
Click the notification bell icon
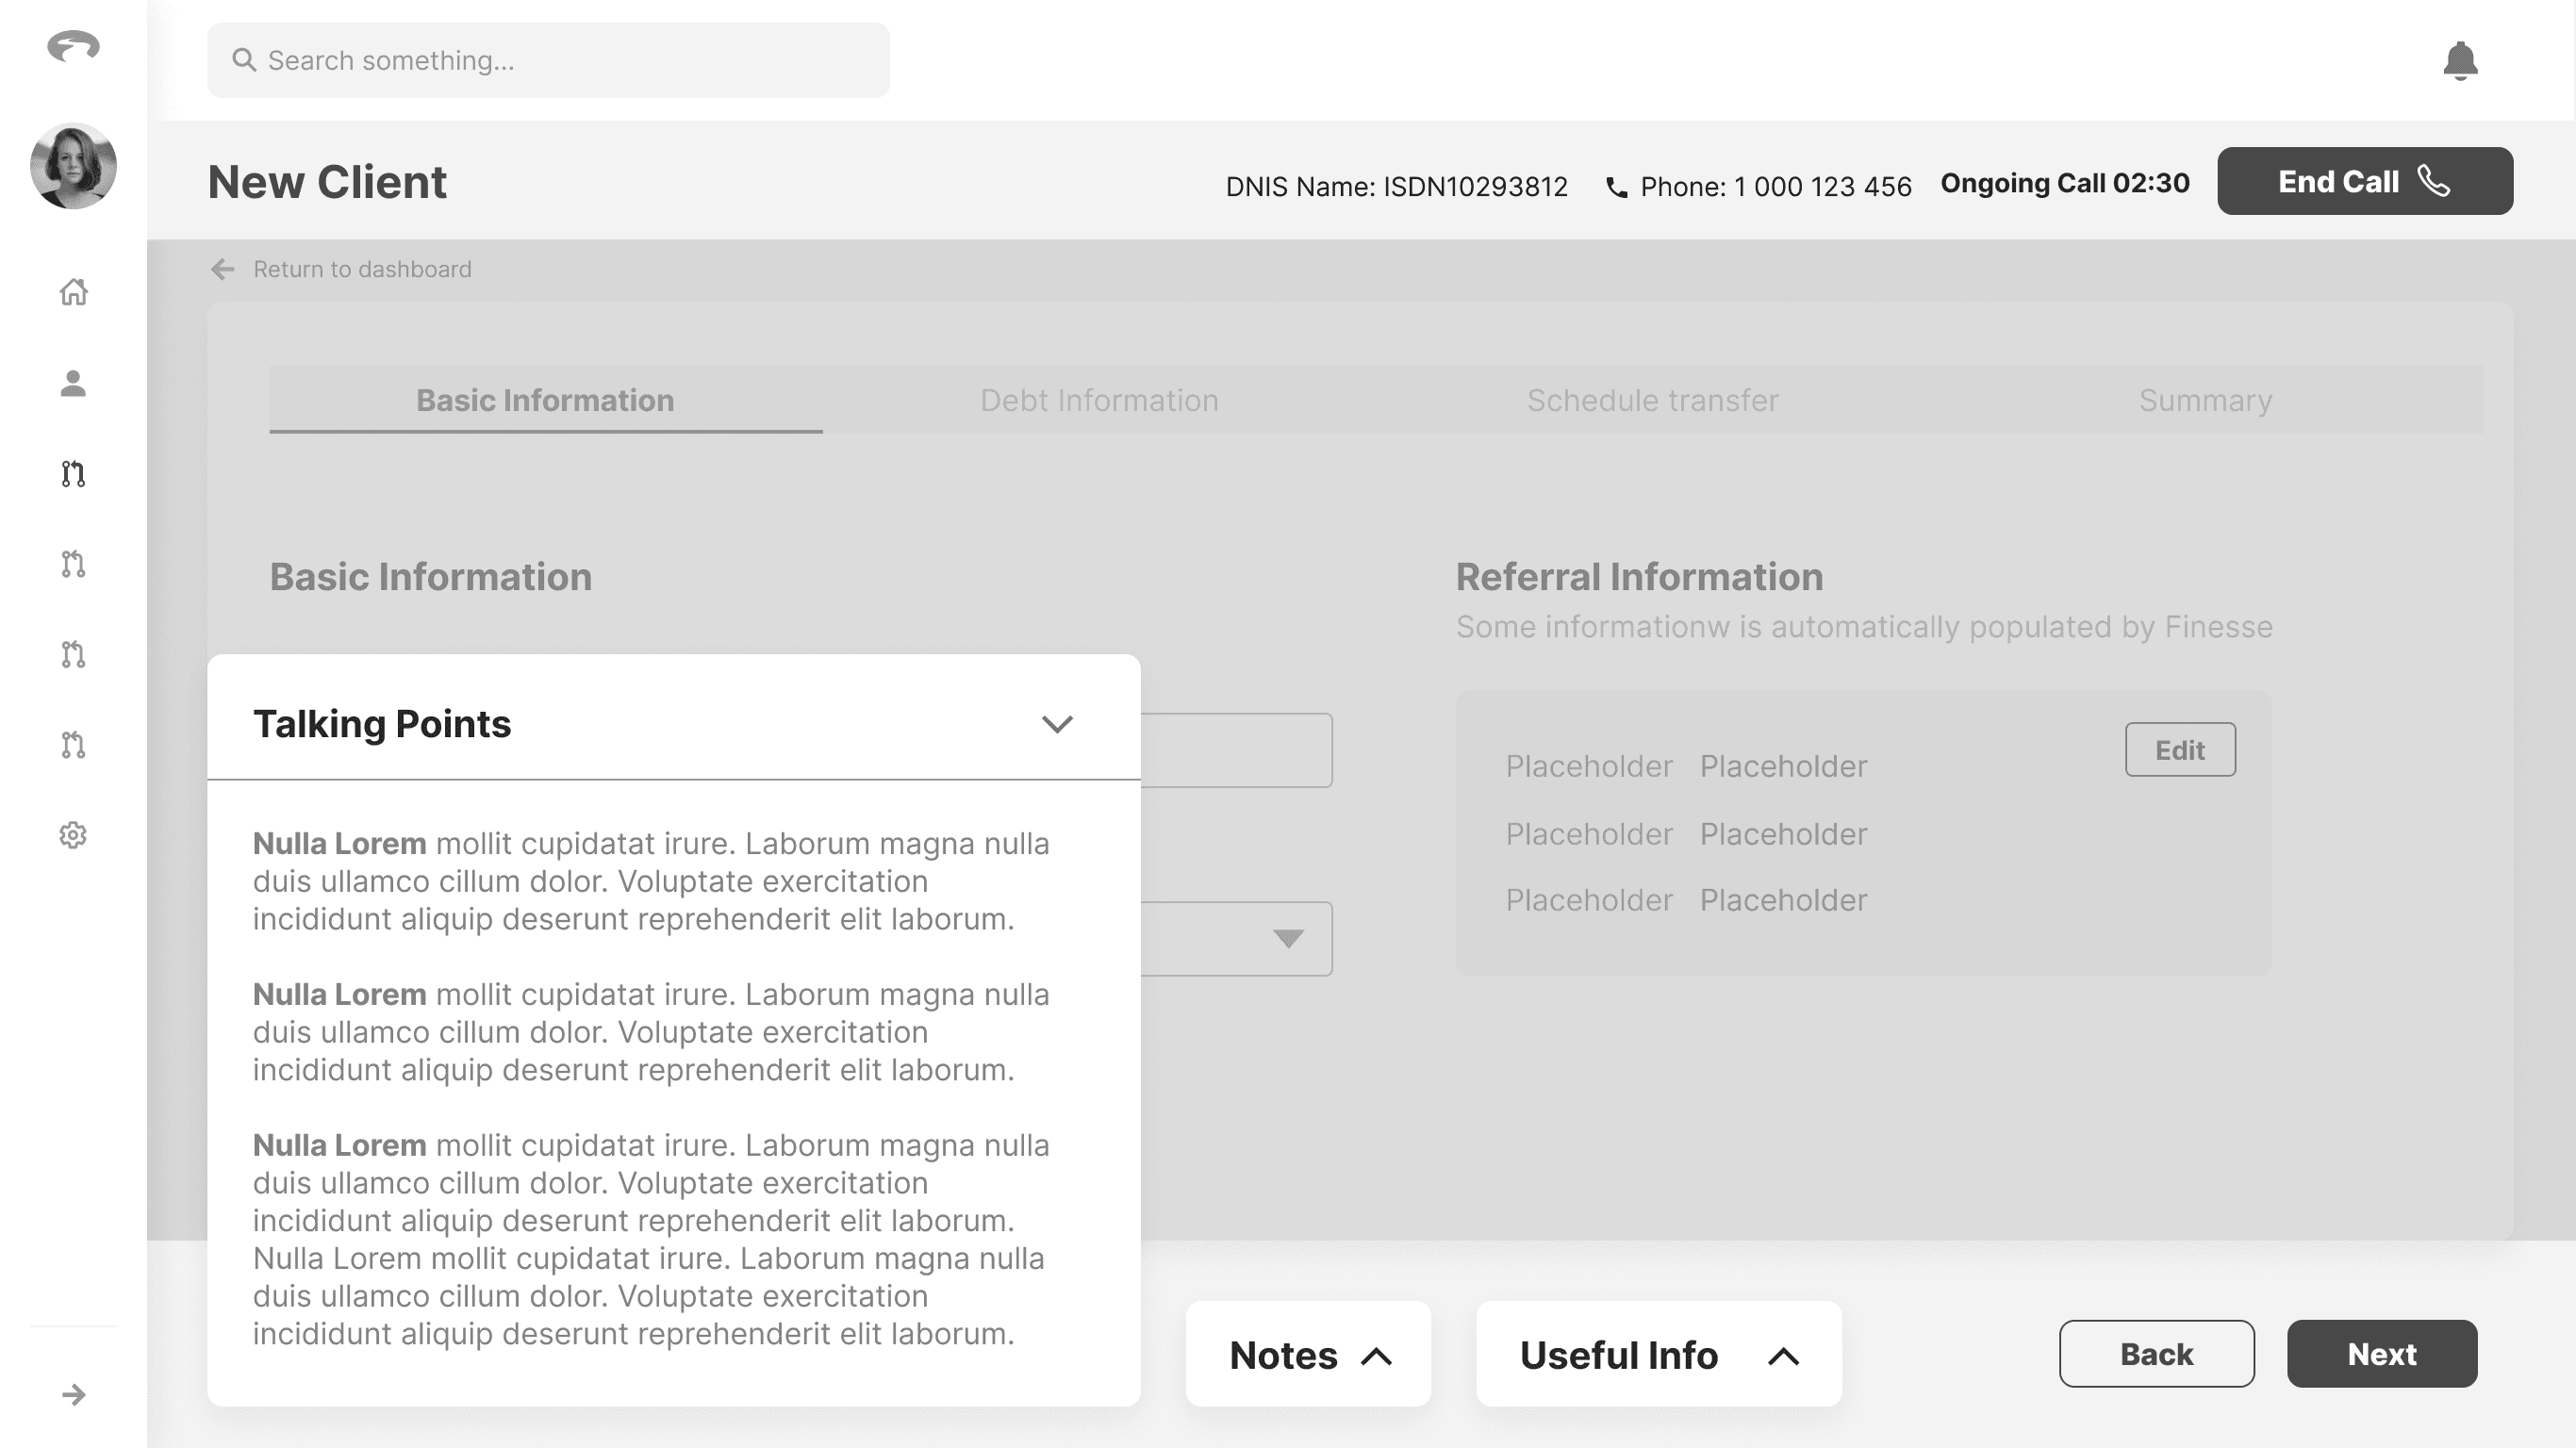coord(2459,61)
